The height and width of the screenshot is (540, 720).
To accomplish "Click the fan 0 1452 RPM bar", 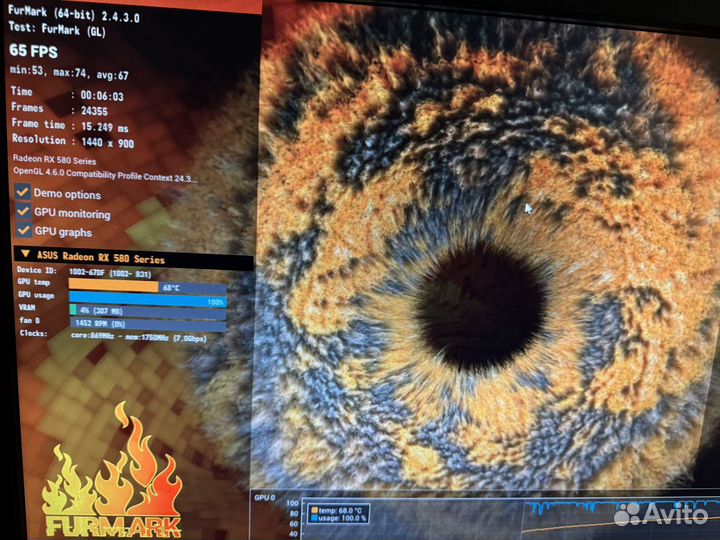I will click(147, 324).
